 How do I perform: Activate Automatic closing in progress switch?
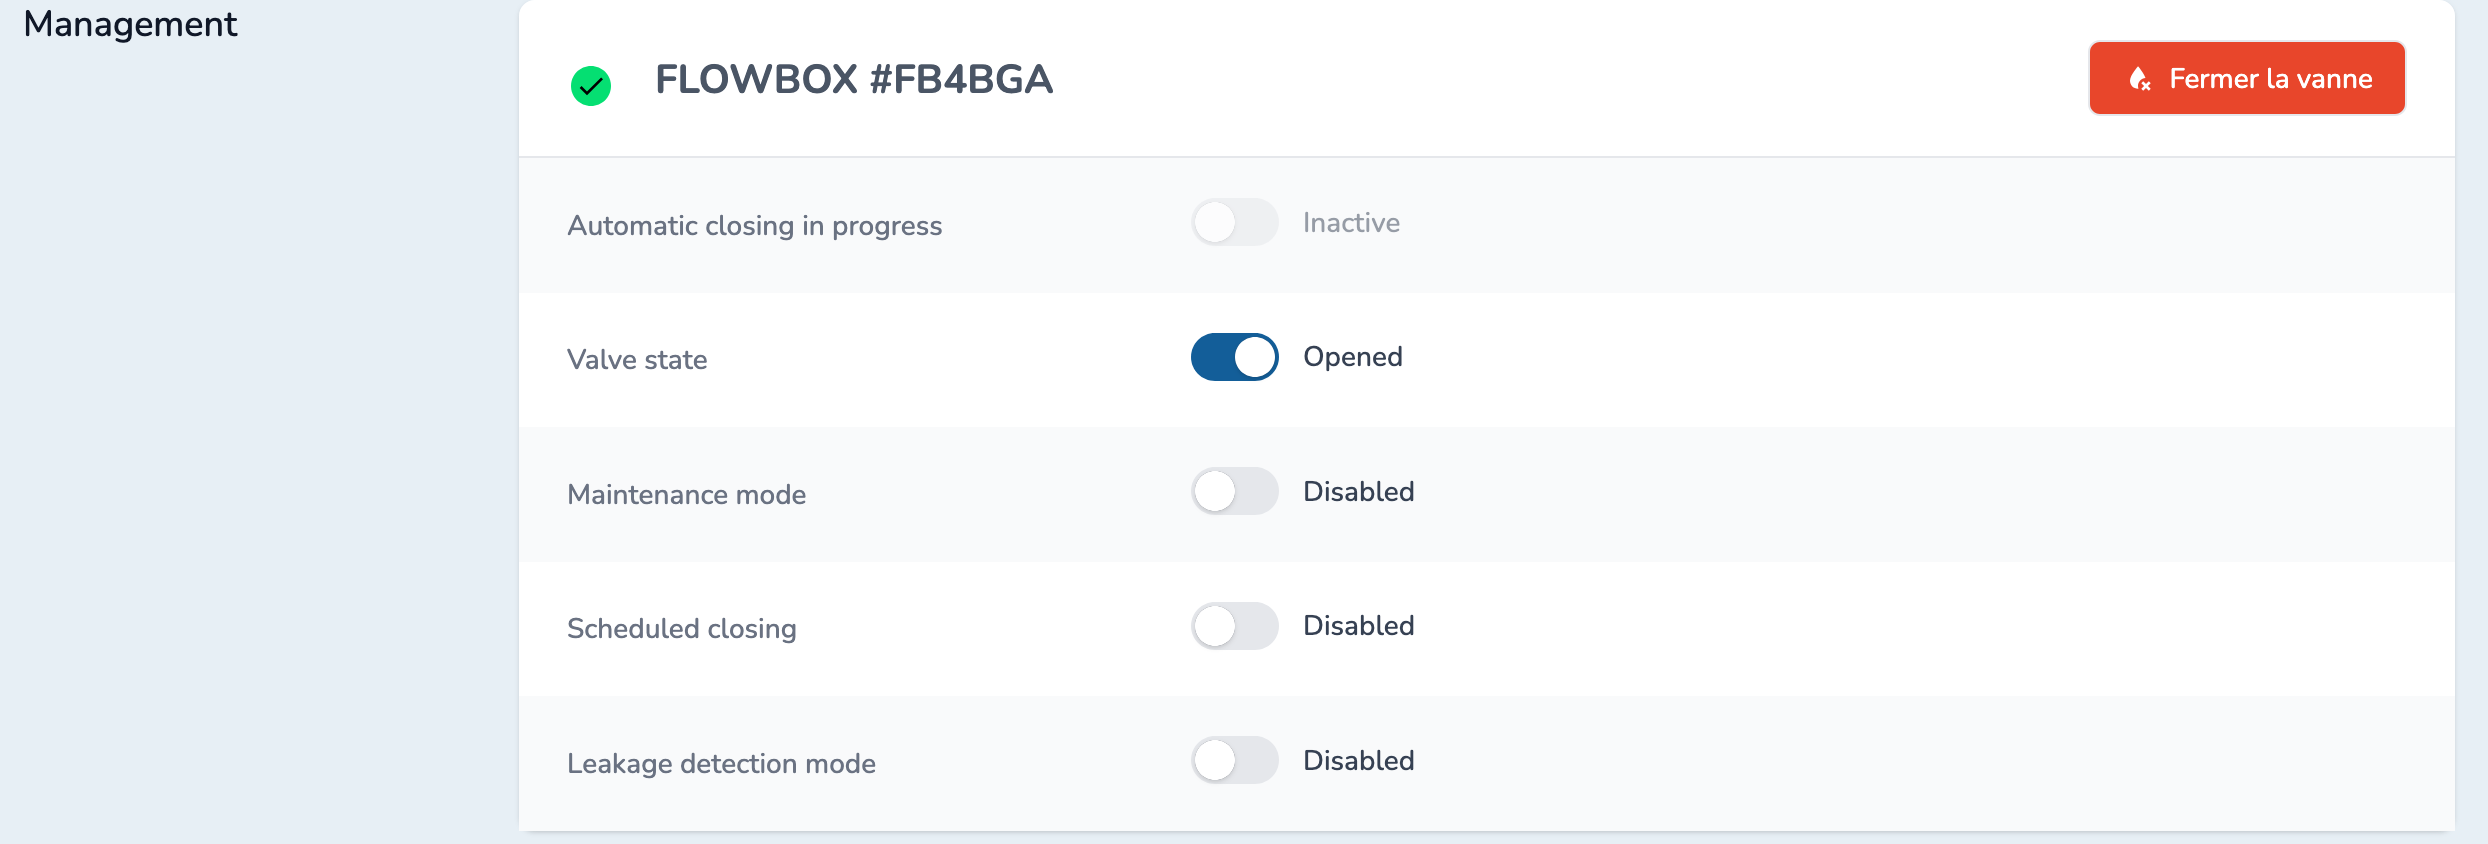1234,221
